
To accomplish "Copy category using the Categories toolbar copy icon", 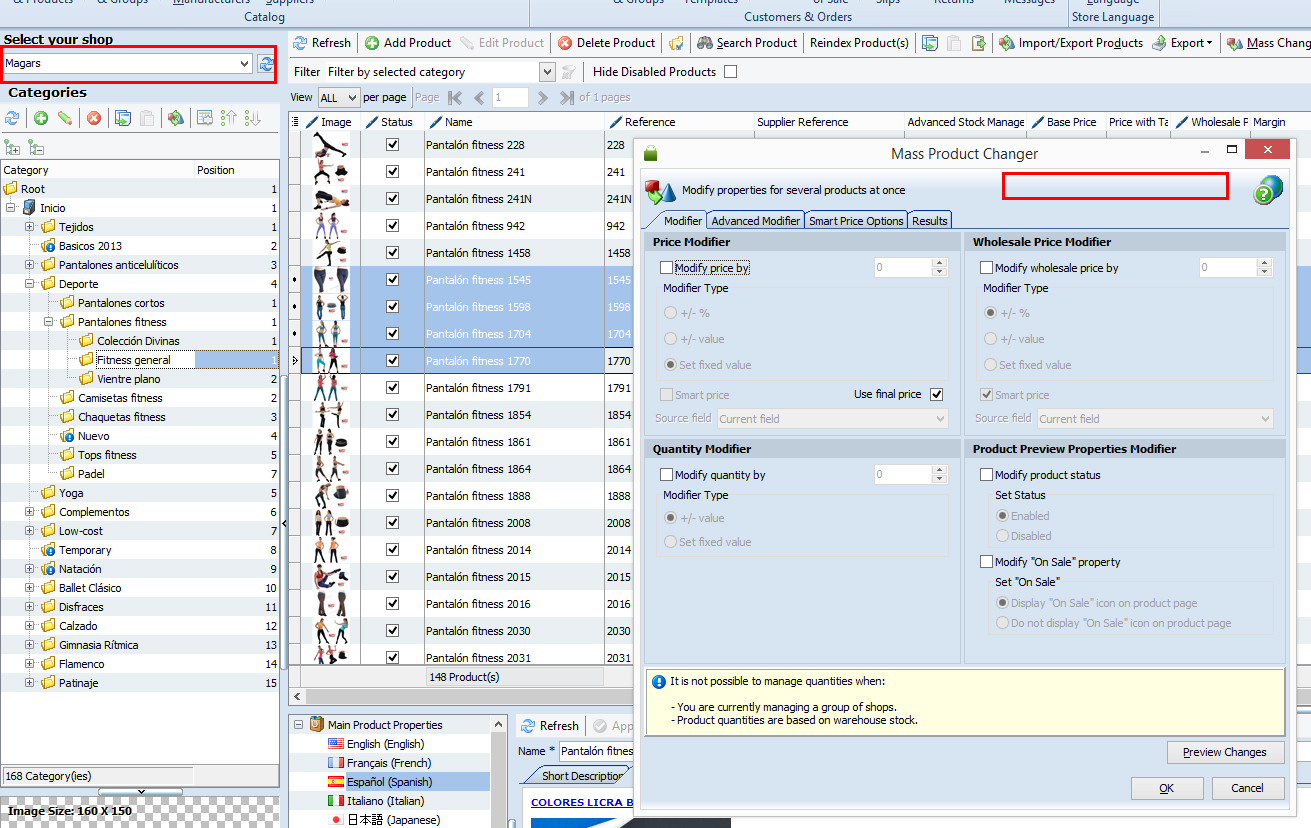I will coord(122,118).
